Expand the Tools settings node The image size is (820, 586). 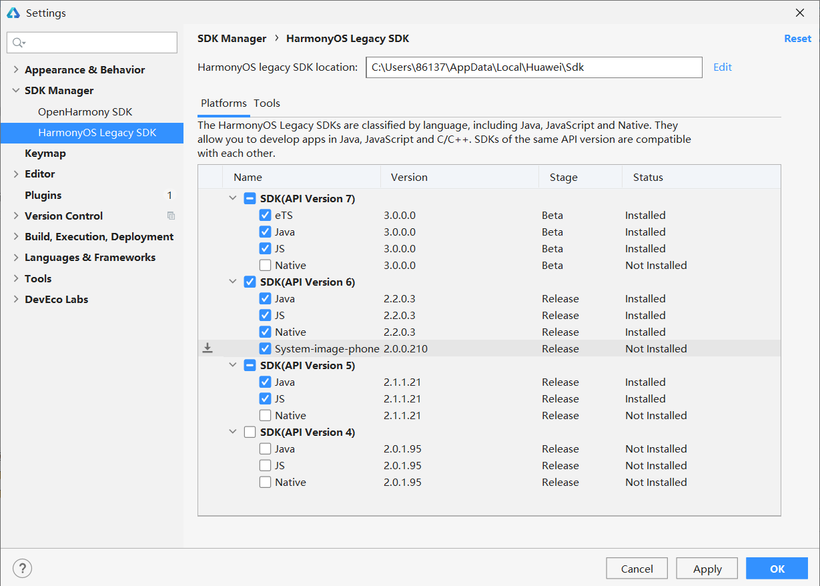pos(16,279)
